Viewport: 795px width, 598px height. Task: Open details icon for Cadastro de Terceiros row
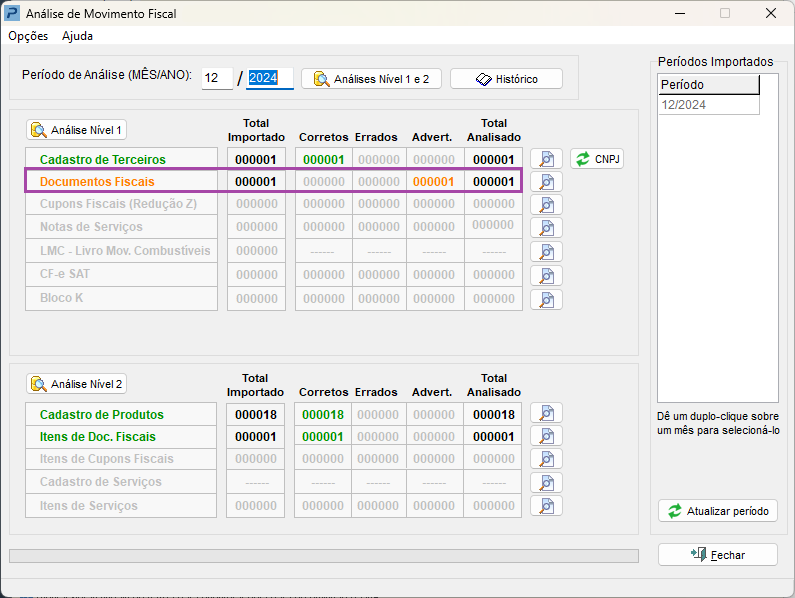[546, 159]
